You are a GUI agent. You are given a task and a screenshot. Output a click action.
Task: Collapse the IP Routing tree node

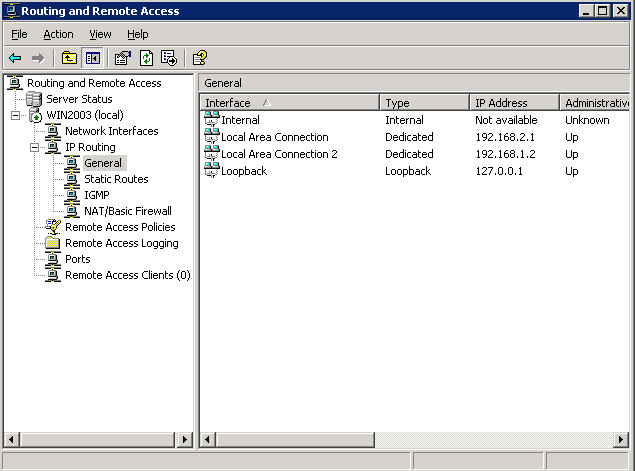point(35,147)
